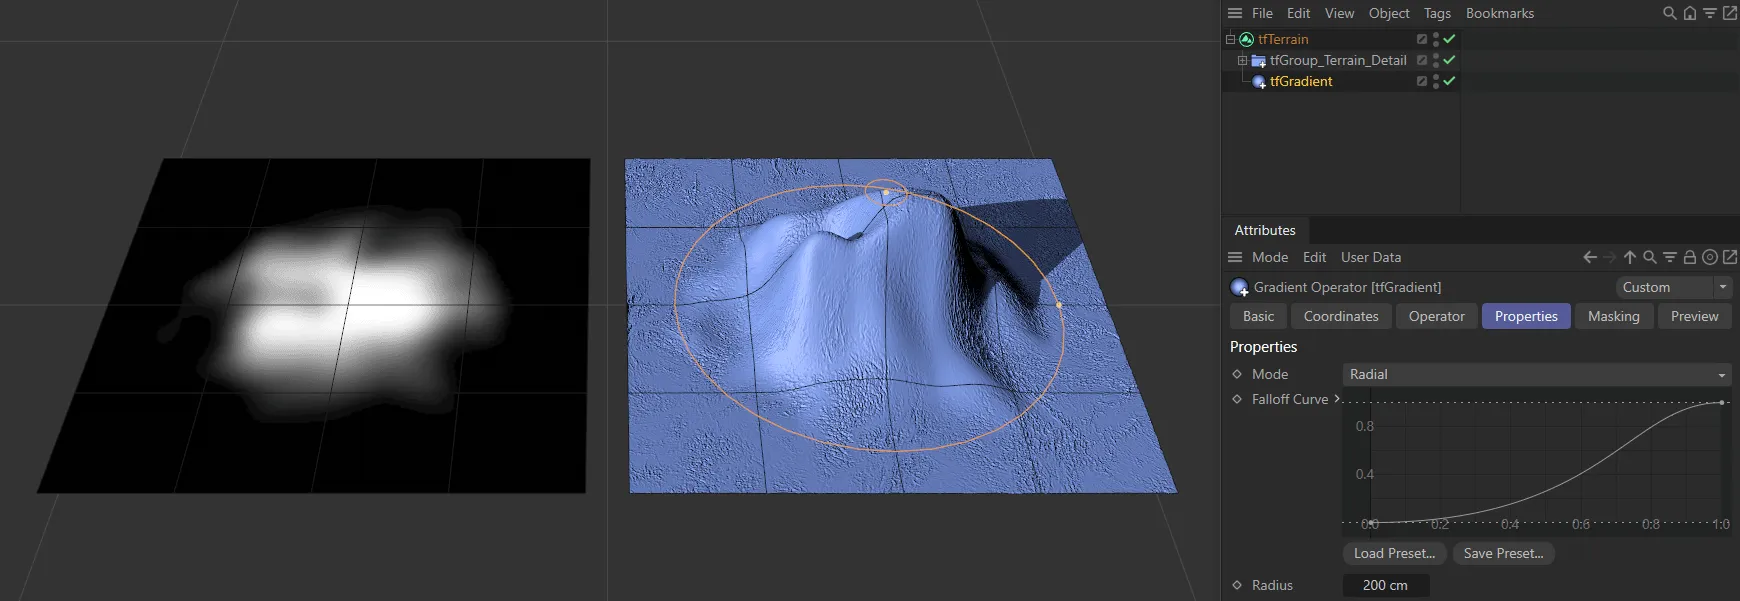Open Edit menu in Object Manager
This screenshot has width=1740, height=601.
pos(1298,13)
